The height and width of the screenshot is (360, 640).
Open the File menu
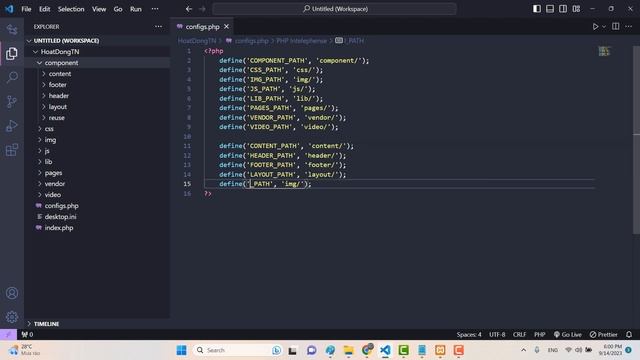(x=26, y=9)
